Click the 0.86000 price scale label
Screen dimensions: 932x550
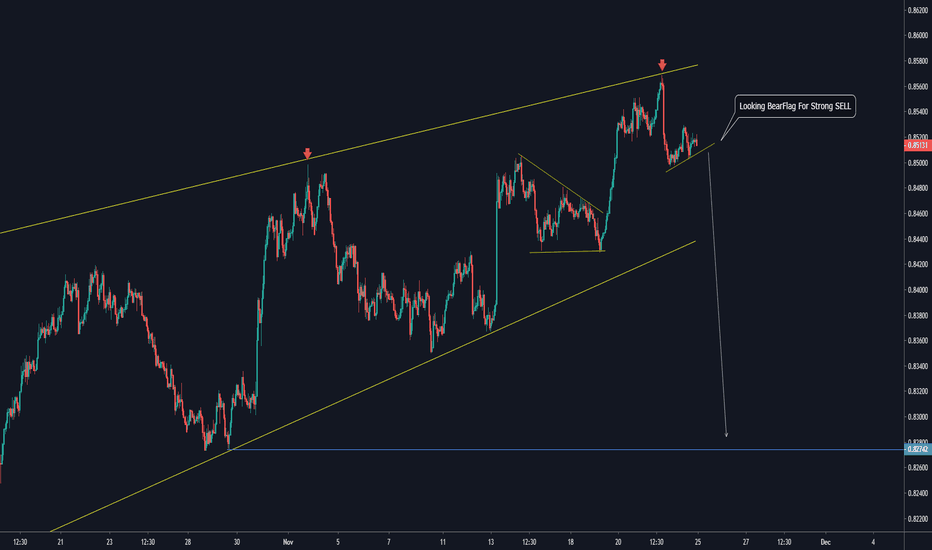pos(917,36)
